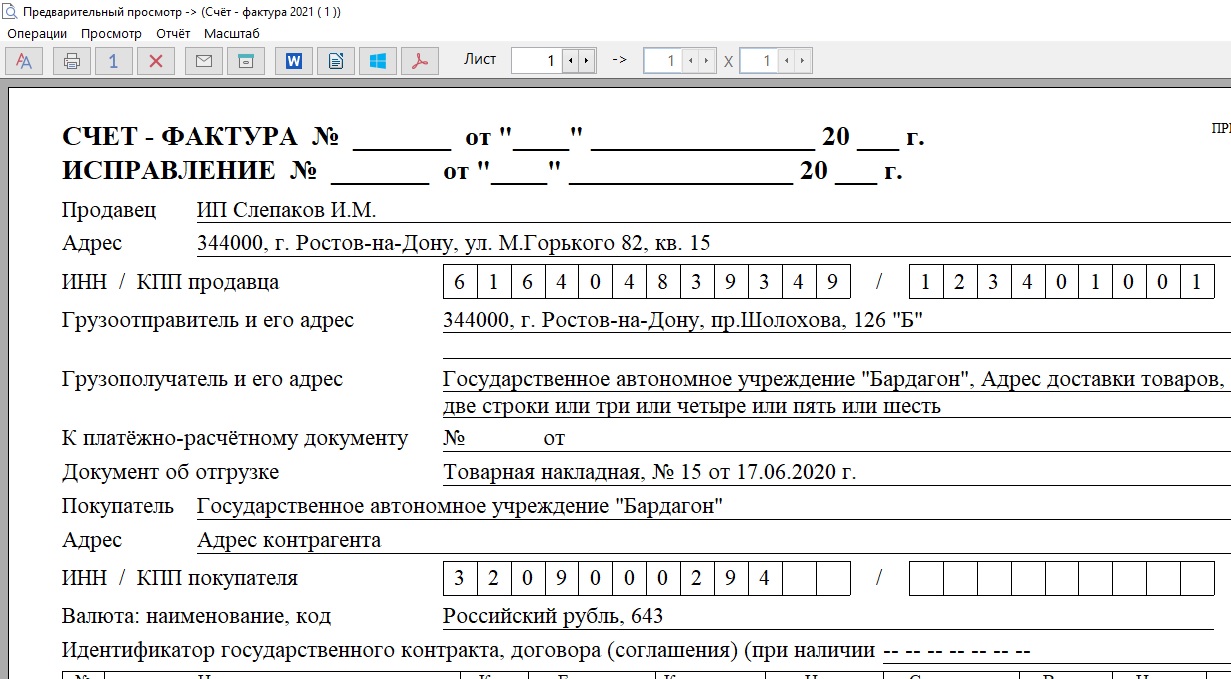Increase the last field after X using right arrow
Viewport: 1231px width, 679px height.
click(x=803, y=61)
